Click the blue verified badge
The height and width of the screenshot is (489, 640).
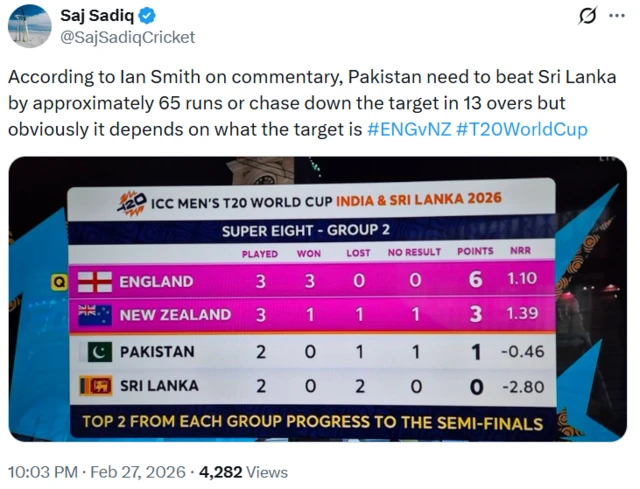tap(147, 16)
